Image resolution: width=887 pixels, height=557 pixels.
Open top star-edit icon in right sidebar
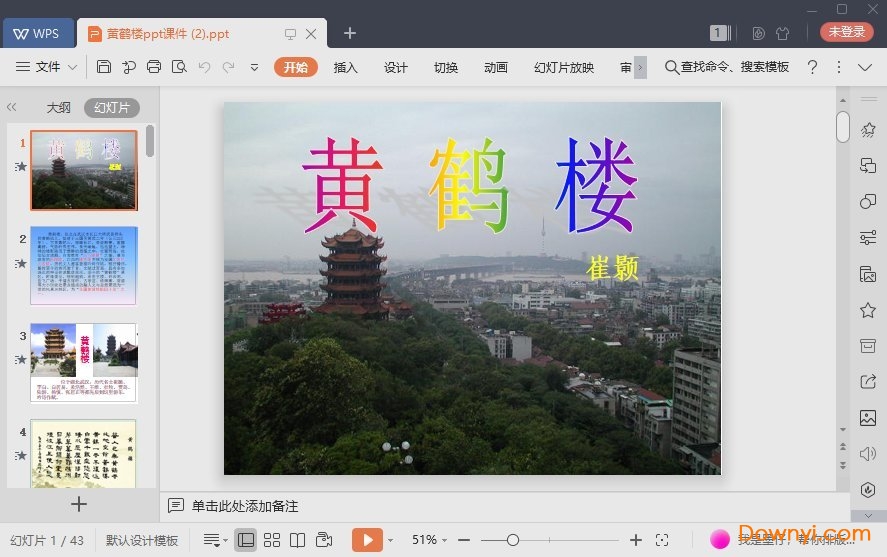click(x=868, y=130)
